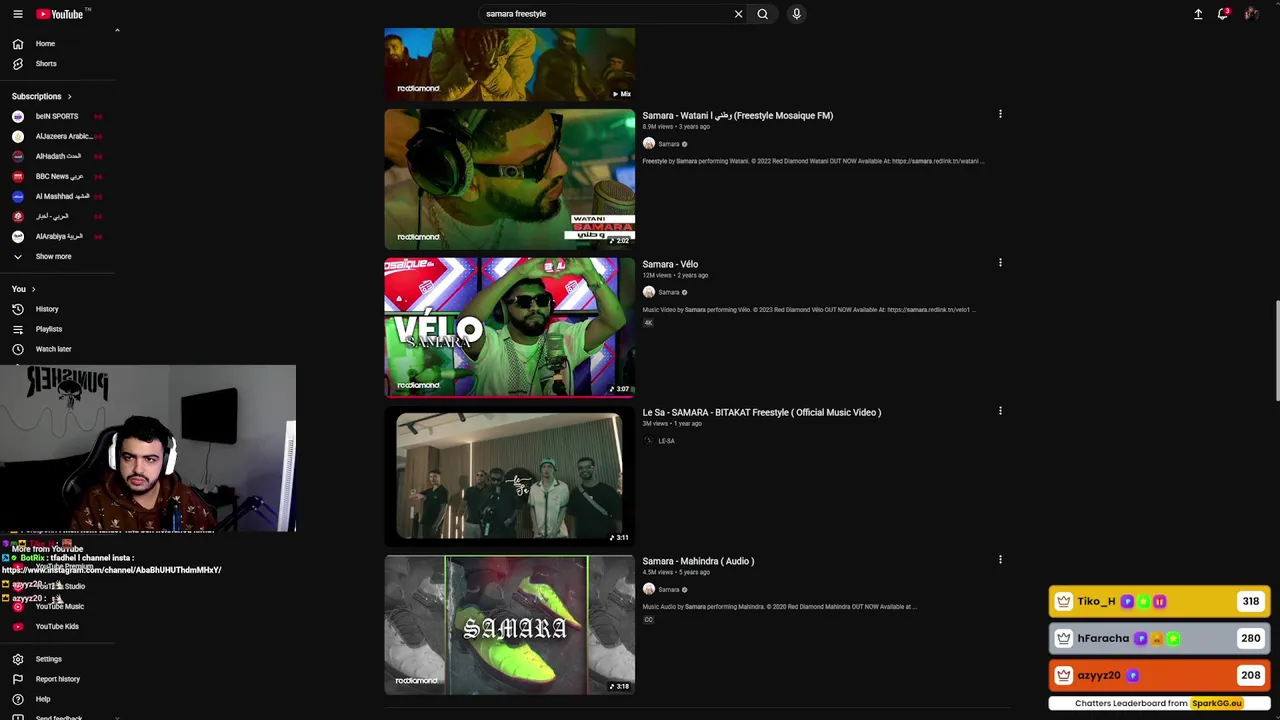
Task: Open LE-SA channel name
Action: [x=666, y=441]
